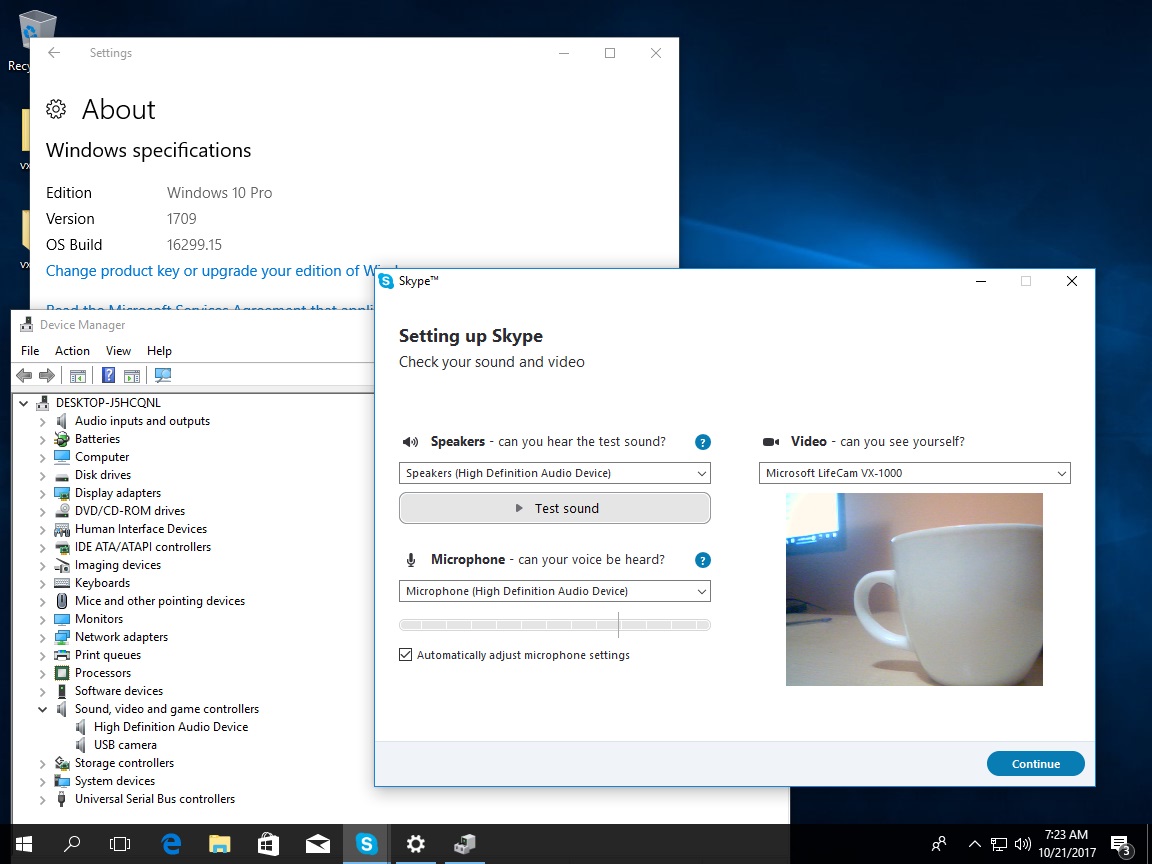Click the Speakers help question mark icon
Image resolution: width=1152 pixels, height=864 pixels.
tap(702, 442)
